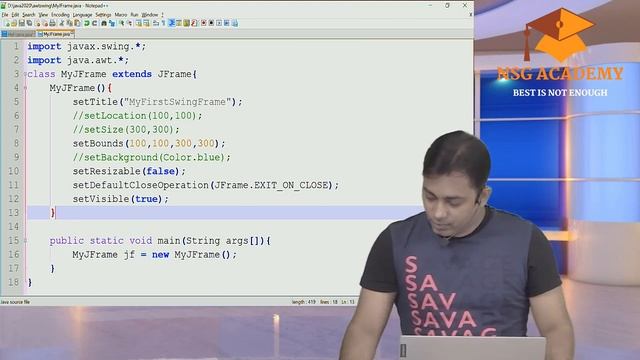Zoom in using the toolbar Zoom In icon
This screenshot has height=360, width=640.
pos(122,23)
